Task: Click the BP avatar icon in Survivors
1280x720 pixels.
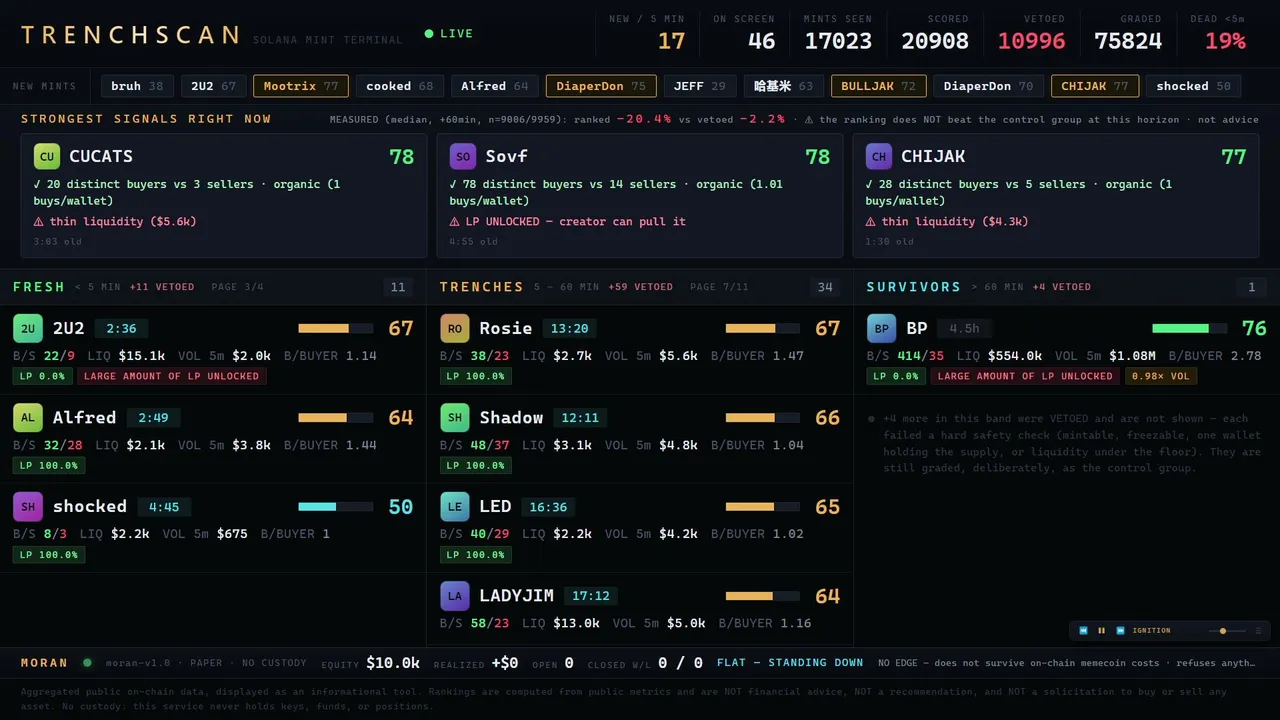Action: point(882,328)
